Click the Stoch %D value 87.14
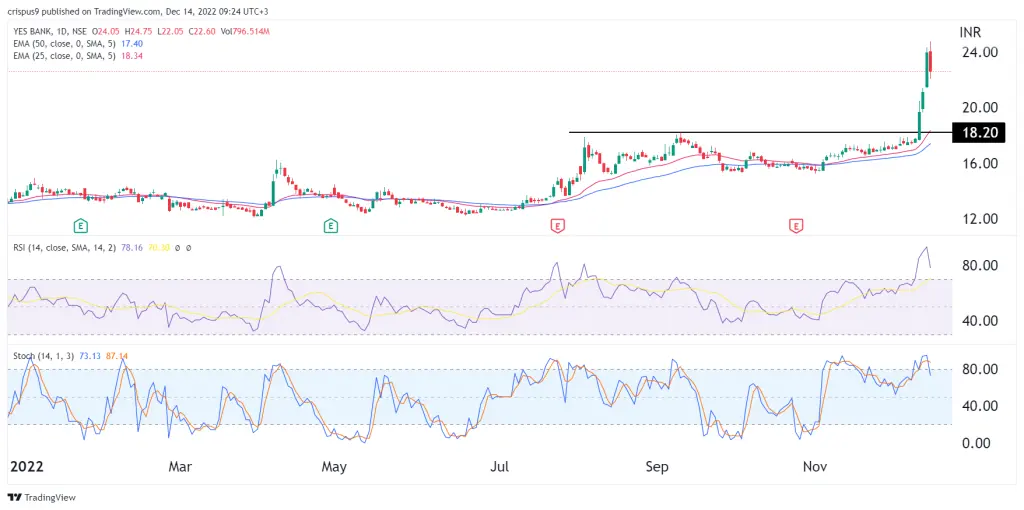The image size is (1024, 510). tap(115, 357)
